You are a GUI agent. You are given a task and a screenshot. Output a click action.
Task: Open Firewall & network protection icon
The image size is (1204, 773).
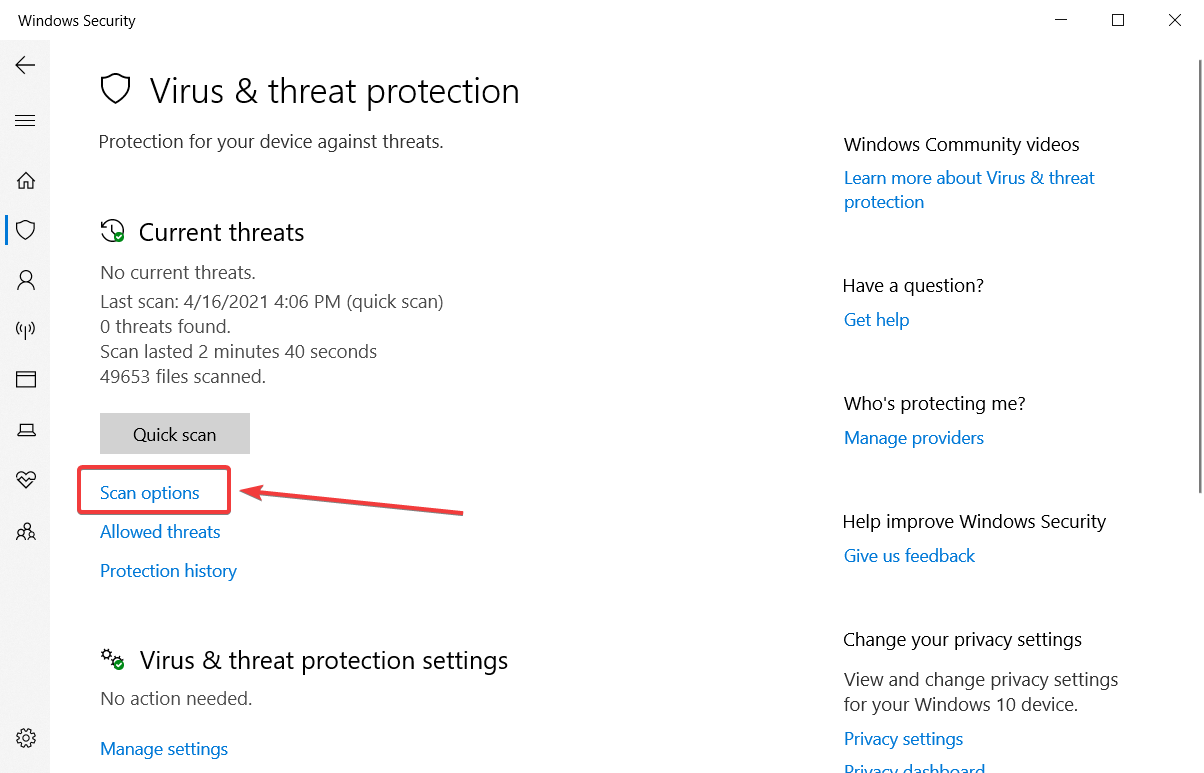coord(26,330)
